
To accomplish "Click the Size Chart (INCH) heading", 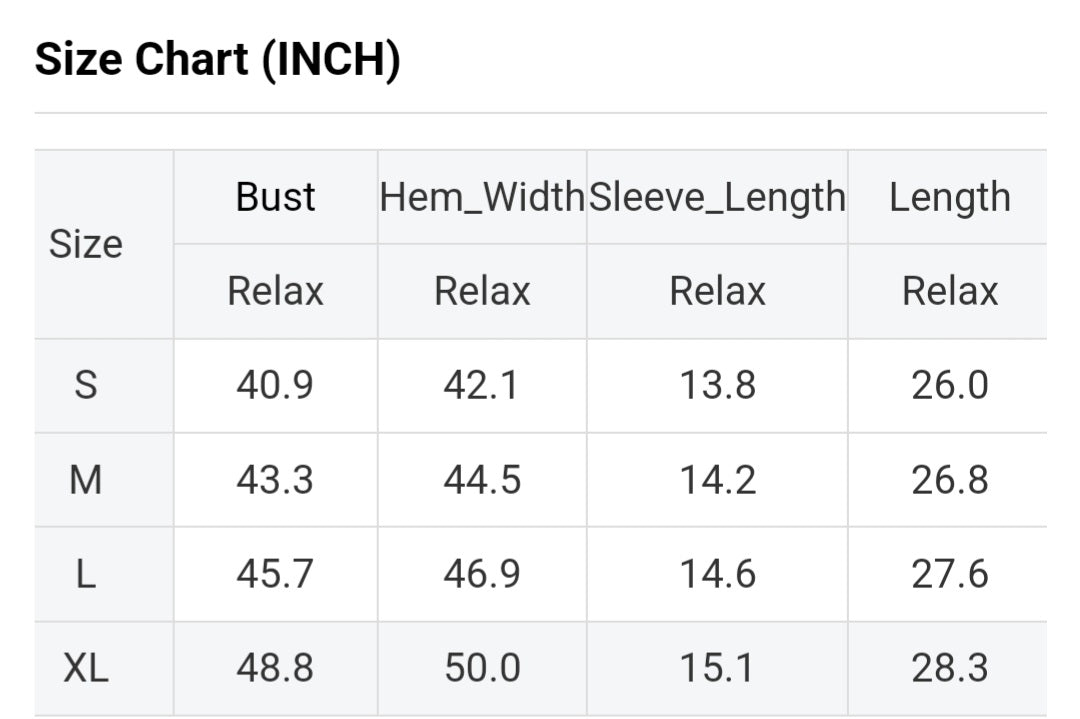I will [218, 60].
